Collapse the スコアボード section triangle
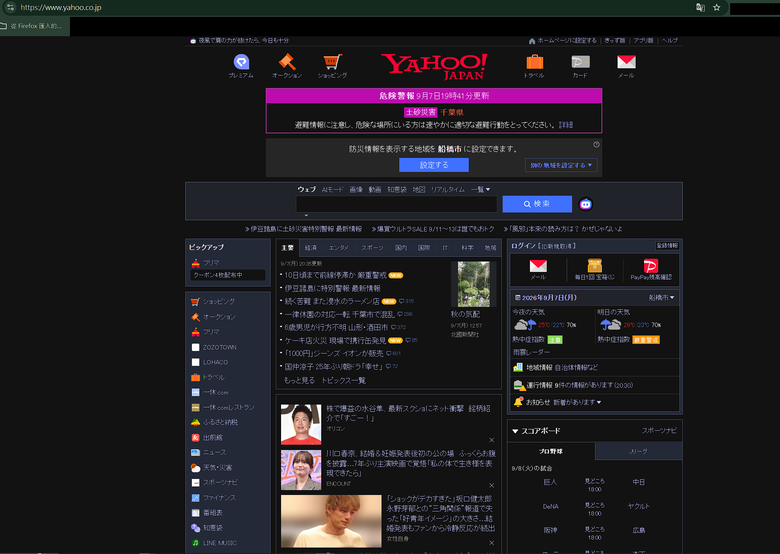The image size is (780, 554). coord(515,431)
